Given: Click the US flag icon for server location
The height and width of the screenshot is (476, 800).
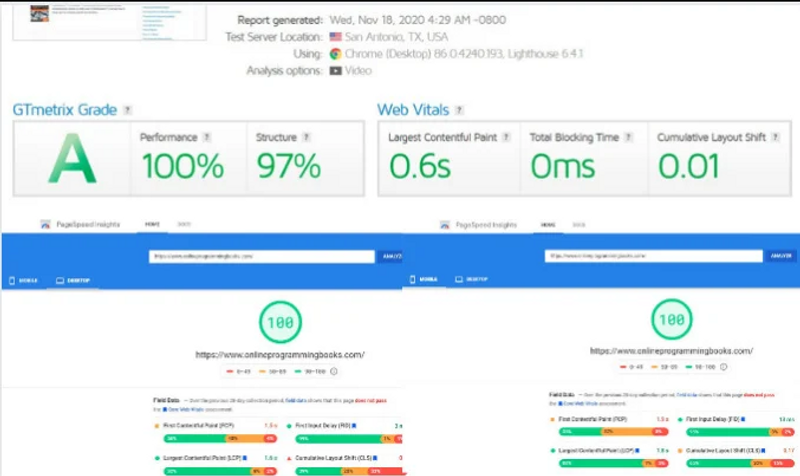Looking at the screenshot, I should click(335, 37).
